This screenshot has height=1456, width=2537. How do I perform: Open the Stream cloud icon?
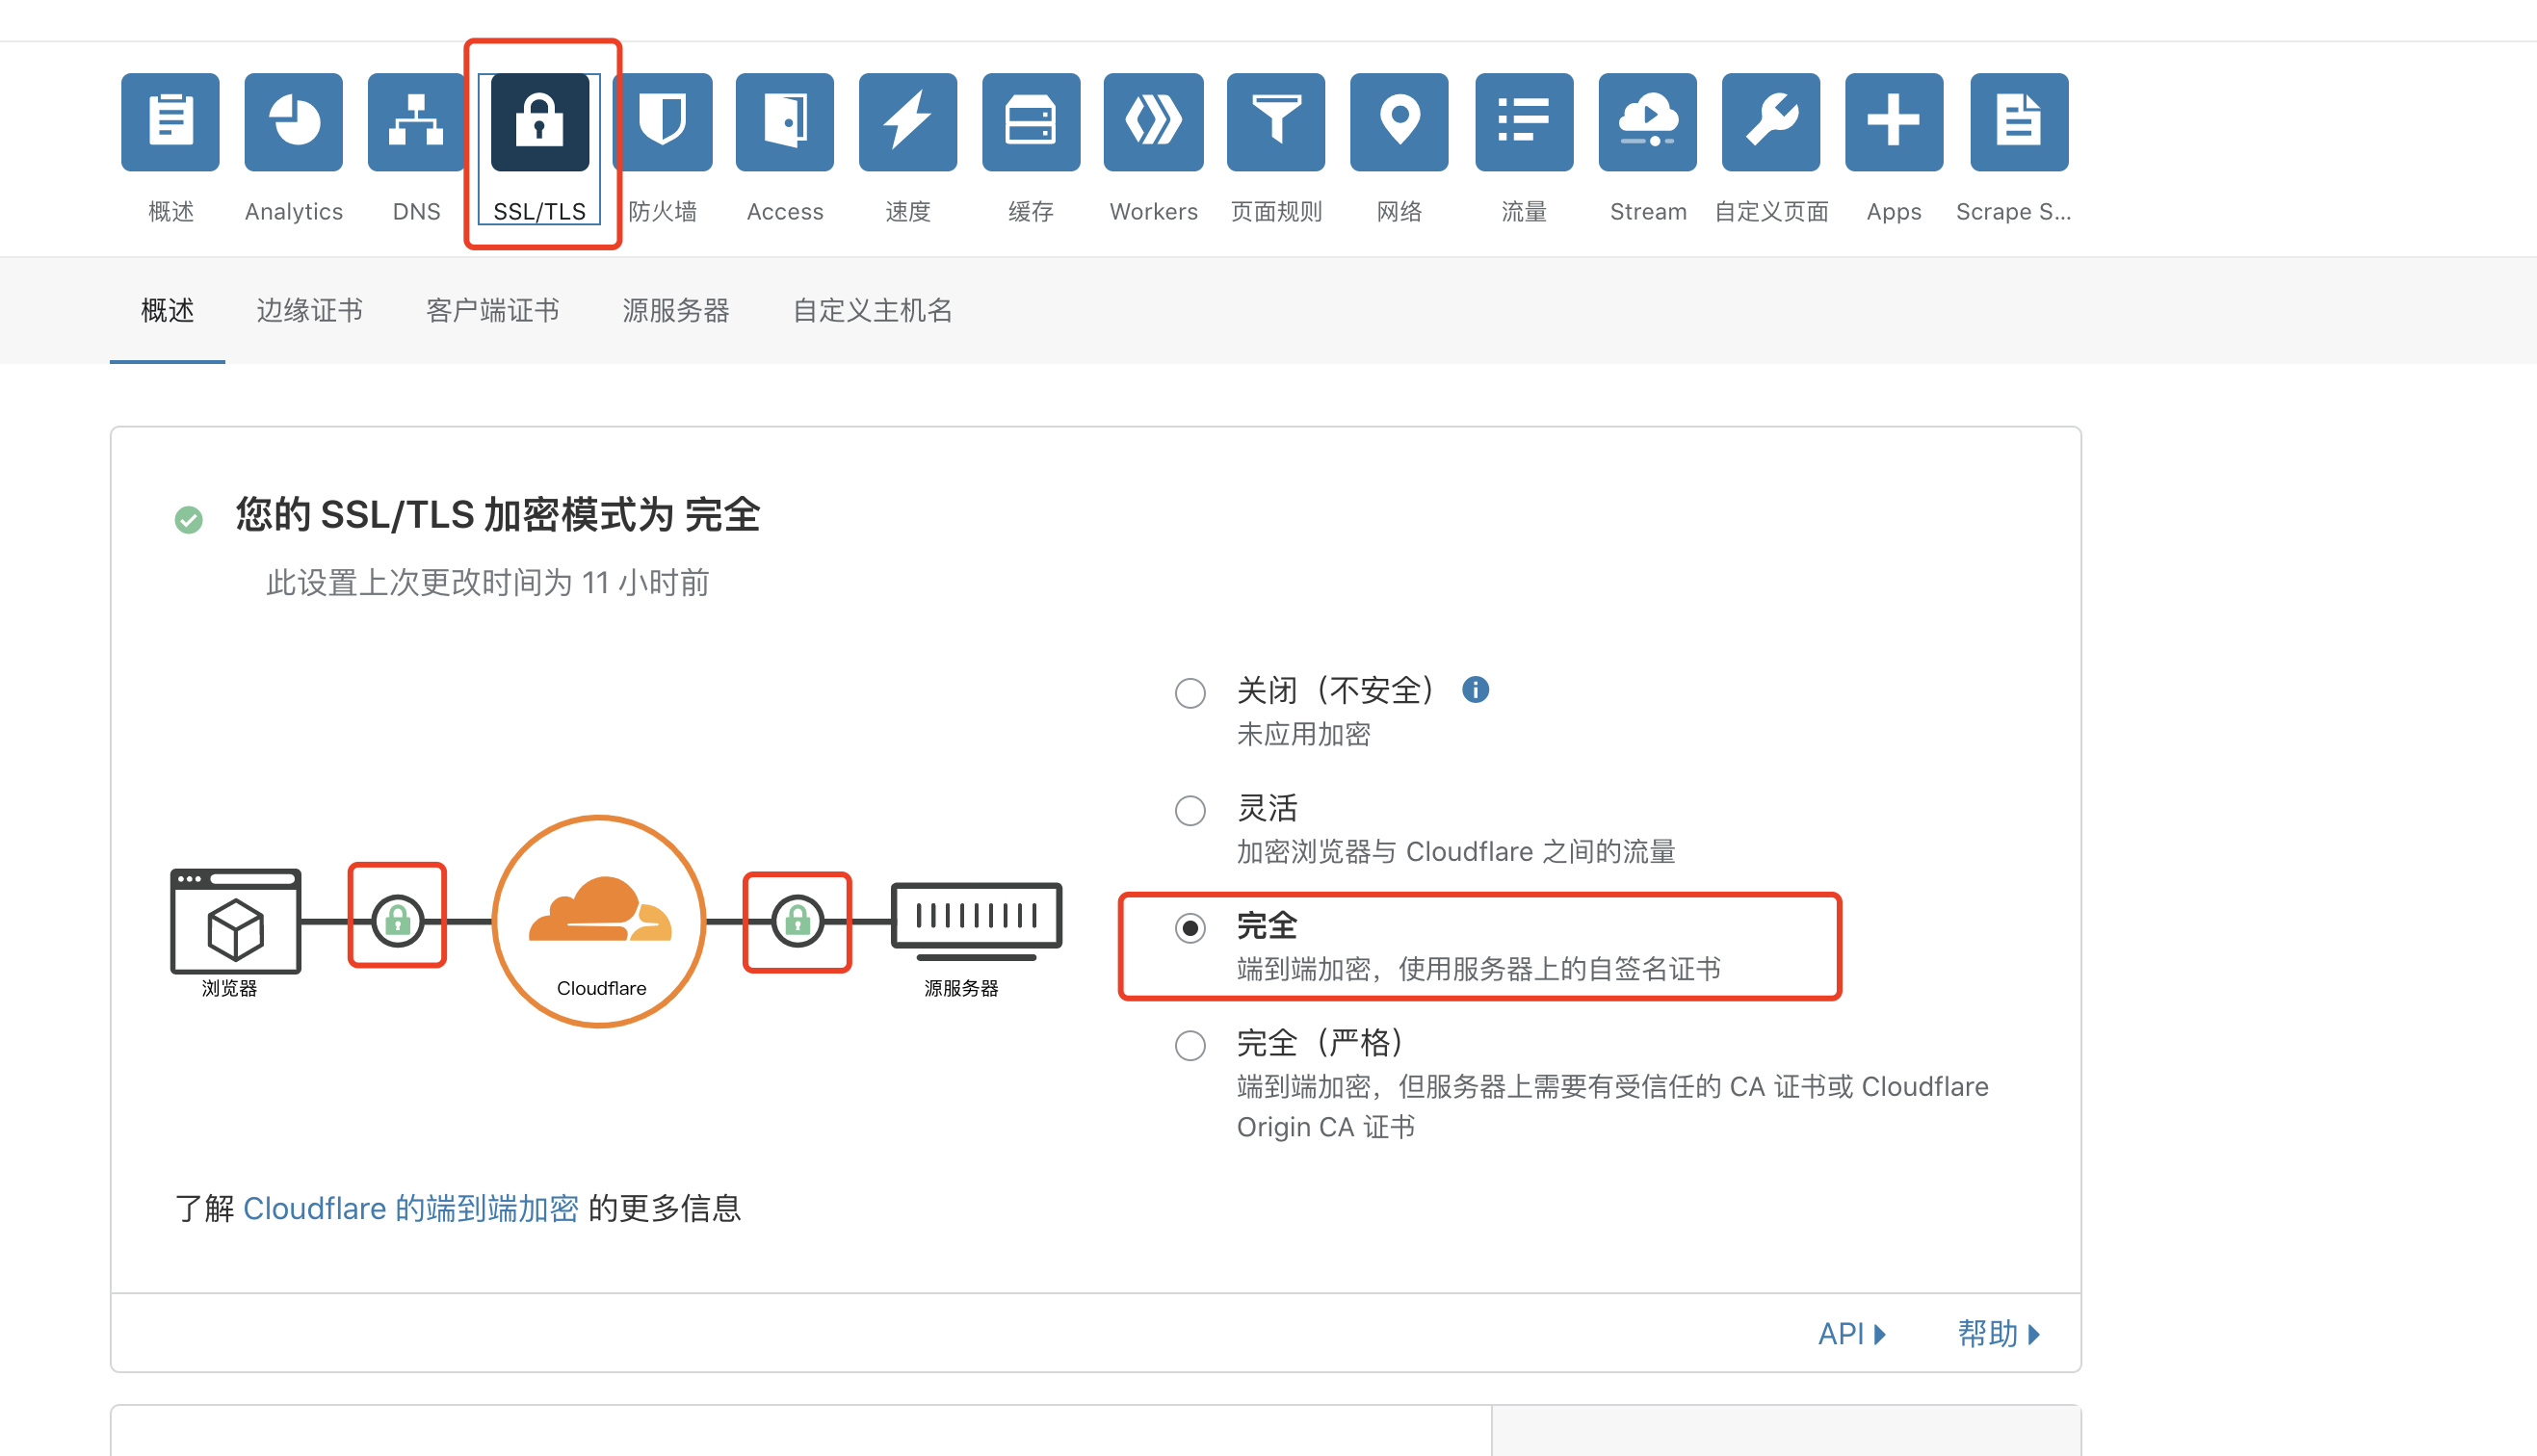(1647, 122)
